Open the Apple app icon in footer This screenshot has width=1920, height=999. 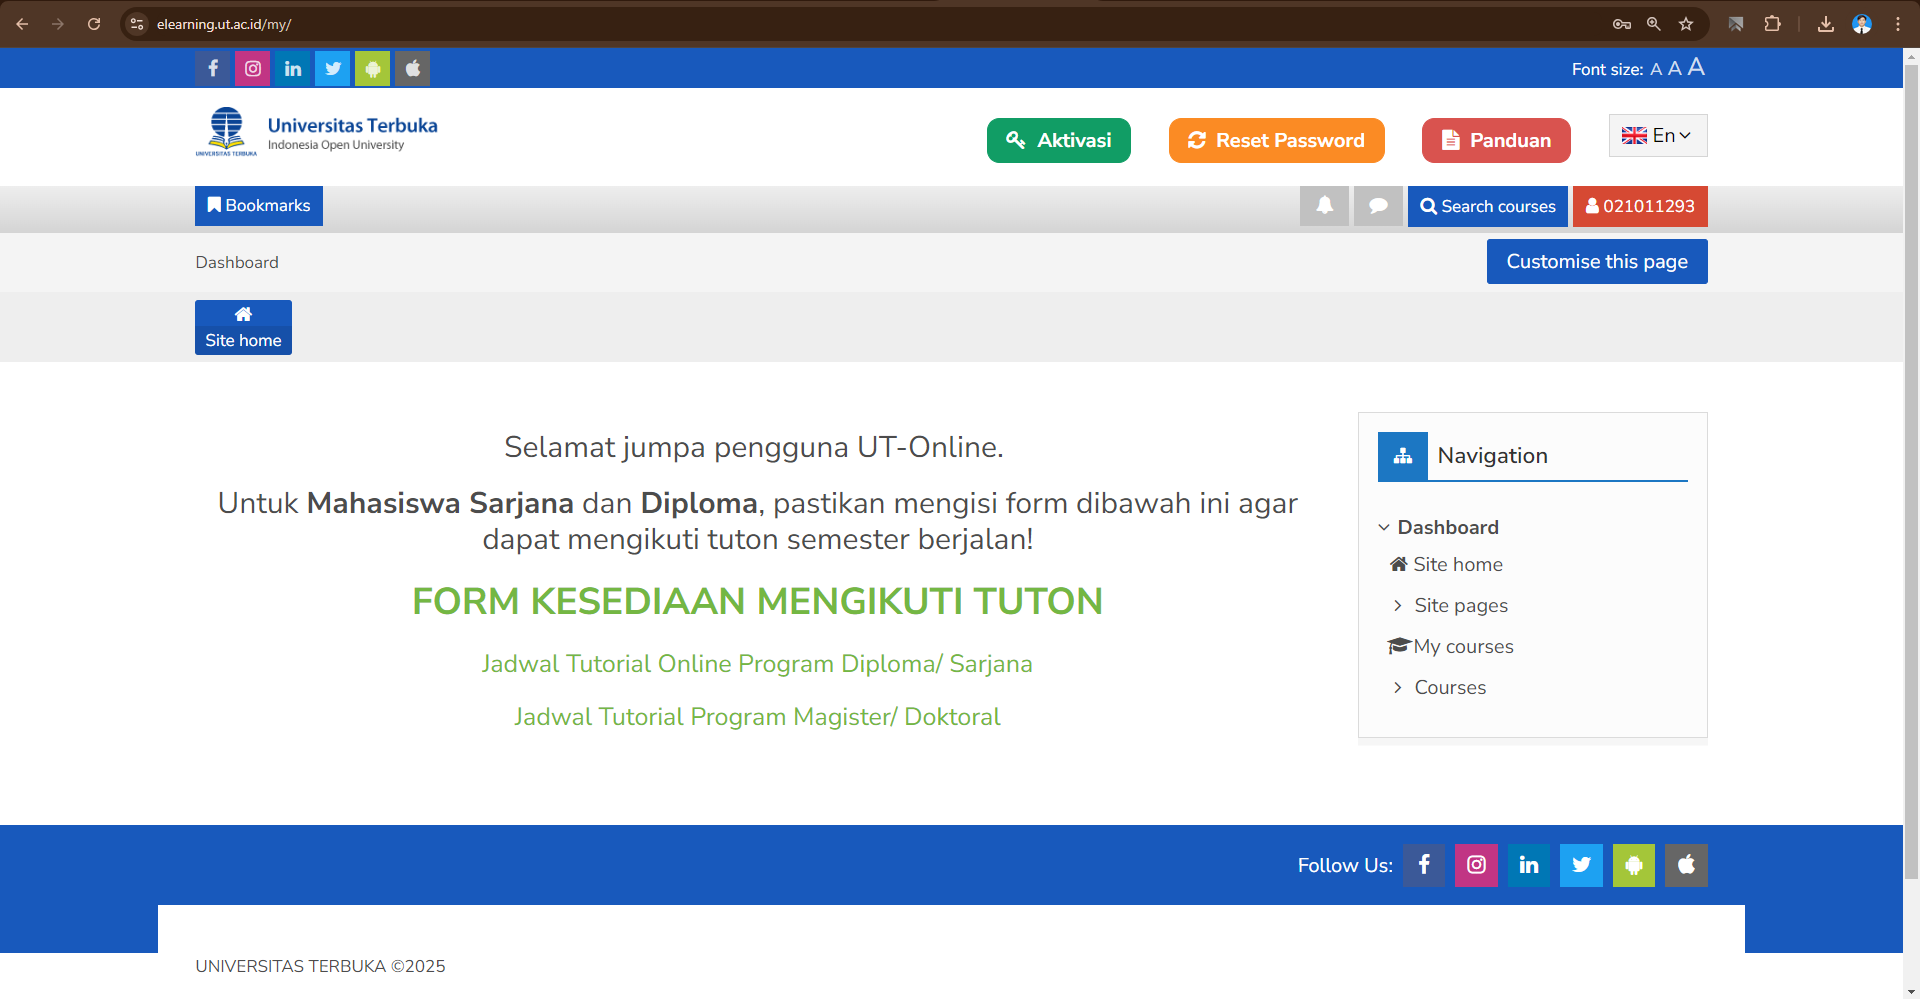tap(1686, 865)
